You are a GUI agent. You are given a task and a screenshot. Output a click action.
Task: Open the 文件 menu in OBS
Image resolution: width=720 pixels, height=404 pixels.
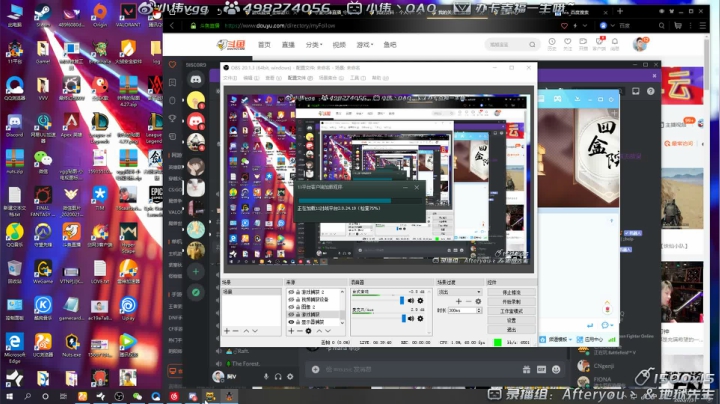(230, 78)
